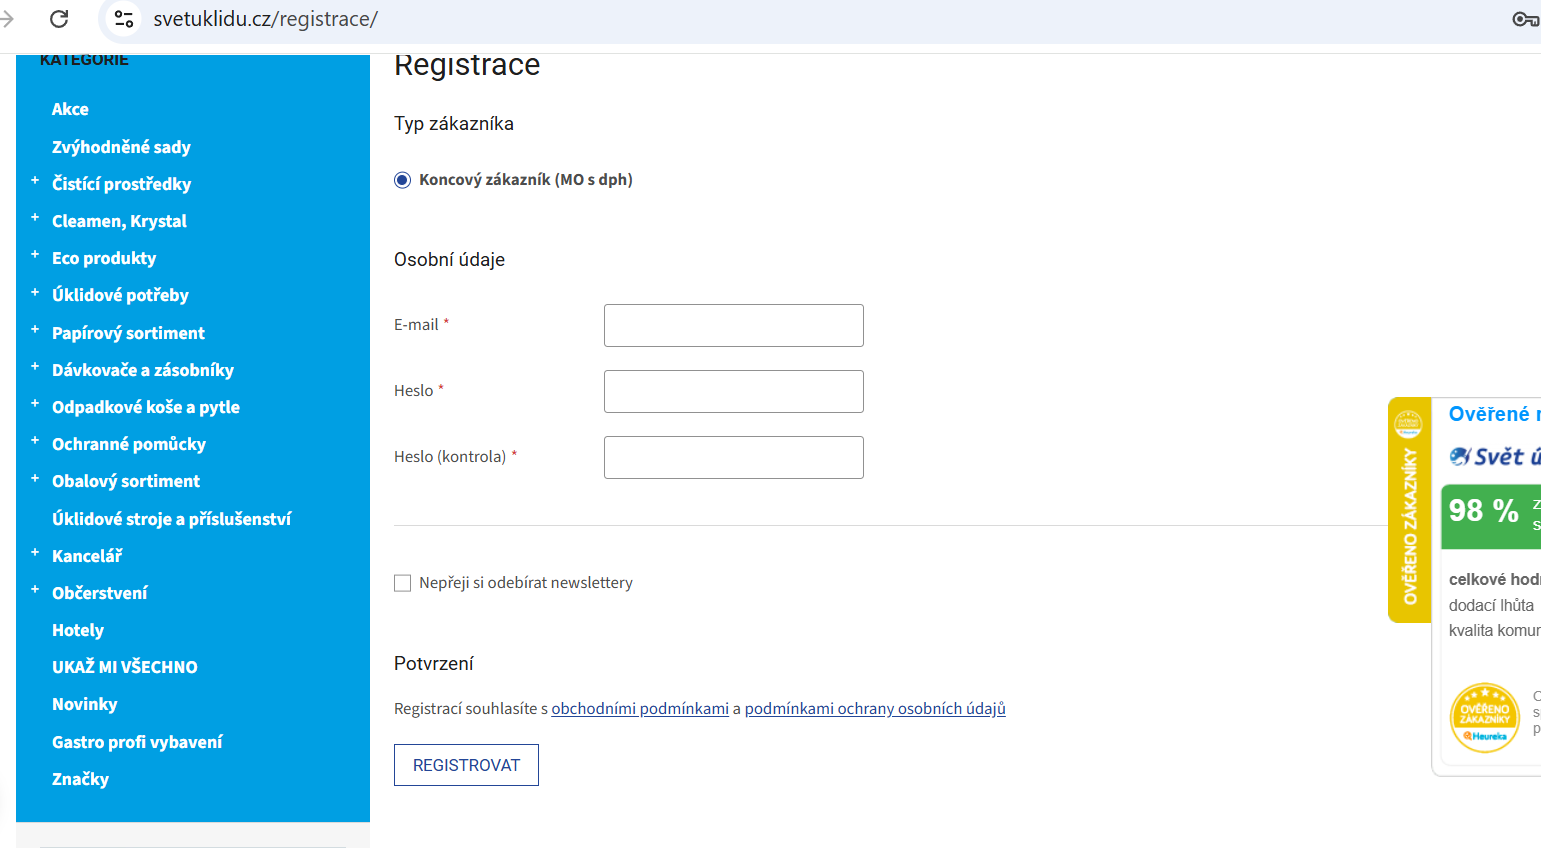Open the Akce category
Image resolution: width=1541 pixels, height=848 pixels.
[70, 109]
